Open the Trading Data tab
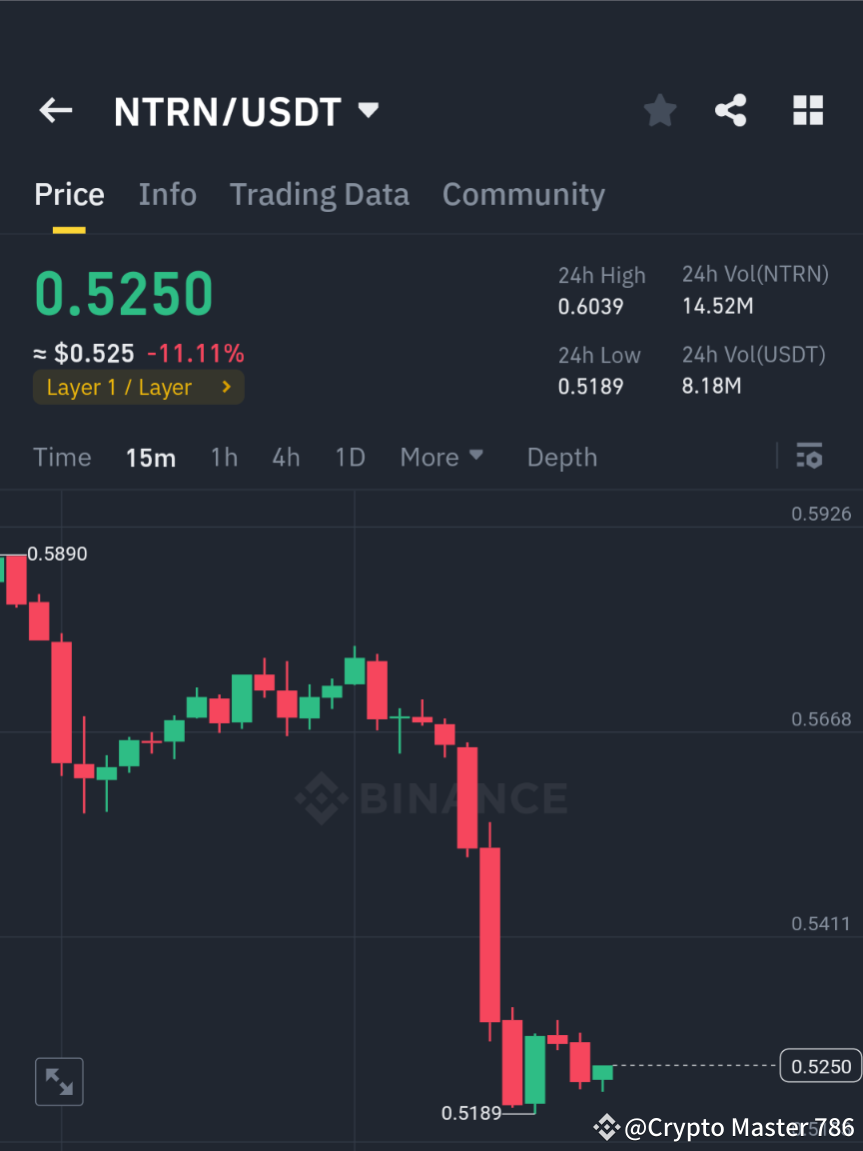This screenshot has width=863, height=1151. [x=319, y=194]
